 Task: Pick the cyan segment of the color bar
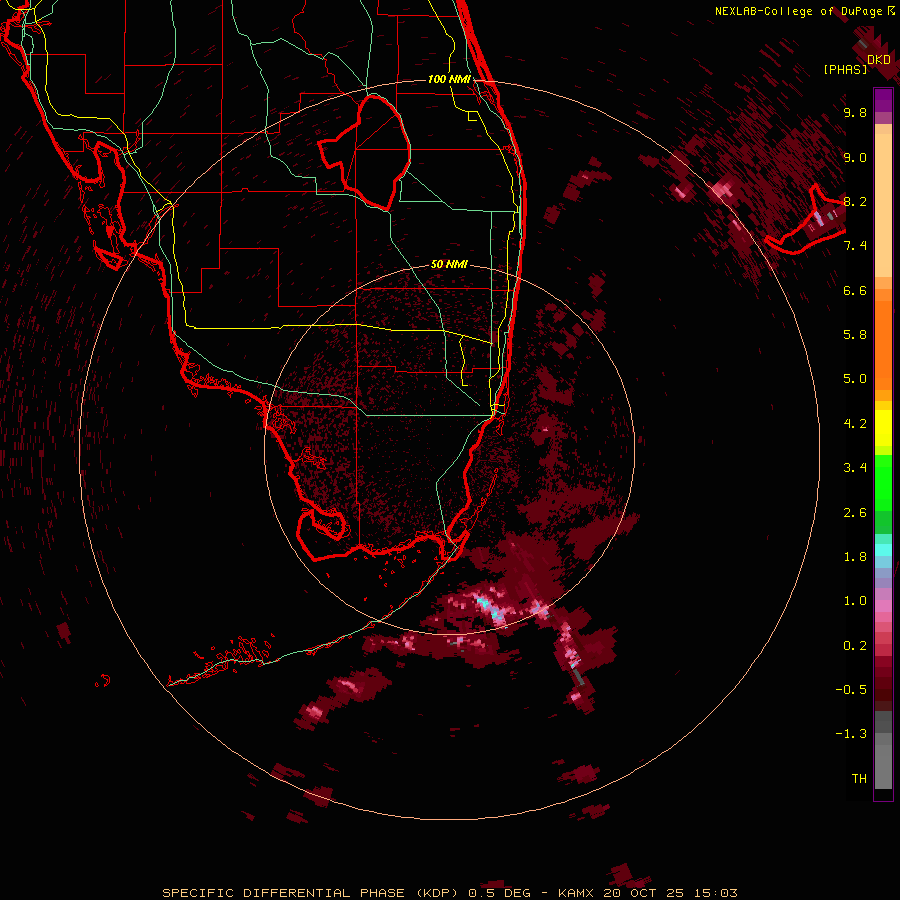883,550
